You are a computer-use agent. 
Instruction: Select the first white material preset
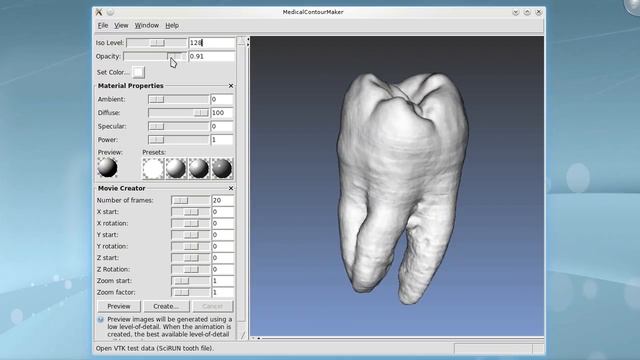[x=153, y=169]
